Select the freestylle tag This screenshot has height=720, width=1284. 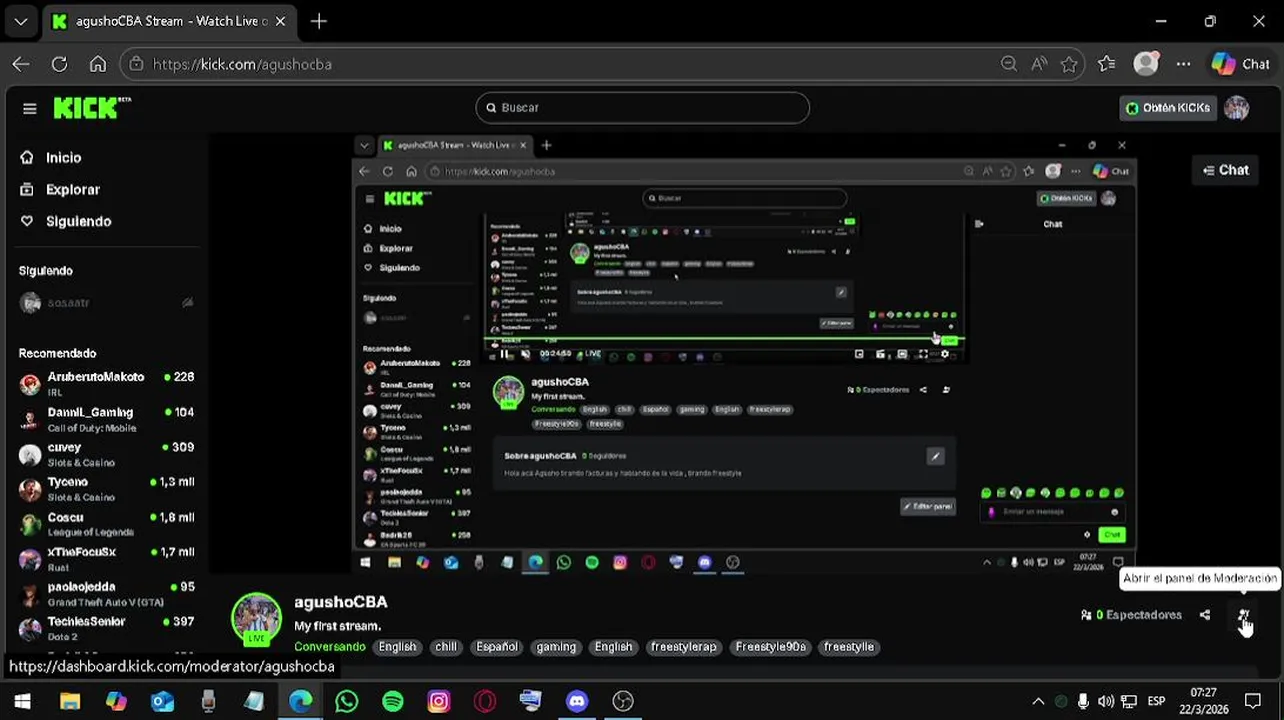pyautogui.click(x=849, y=647)
